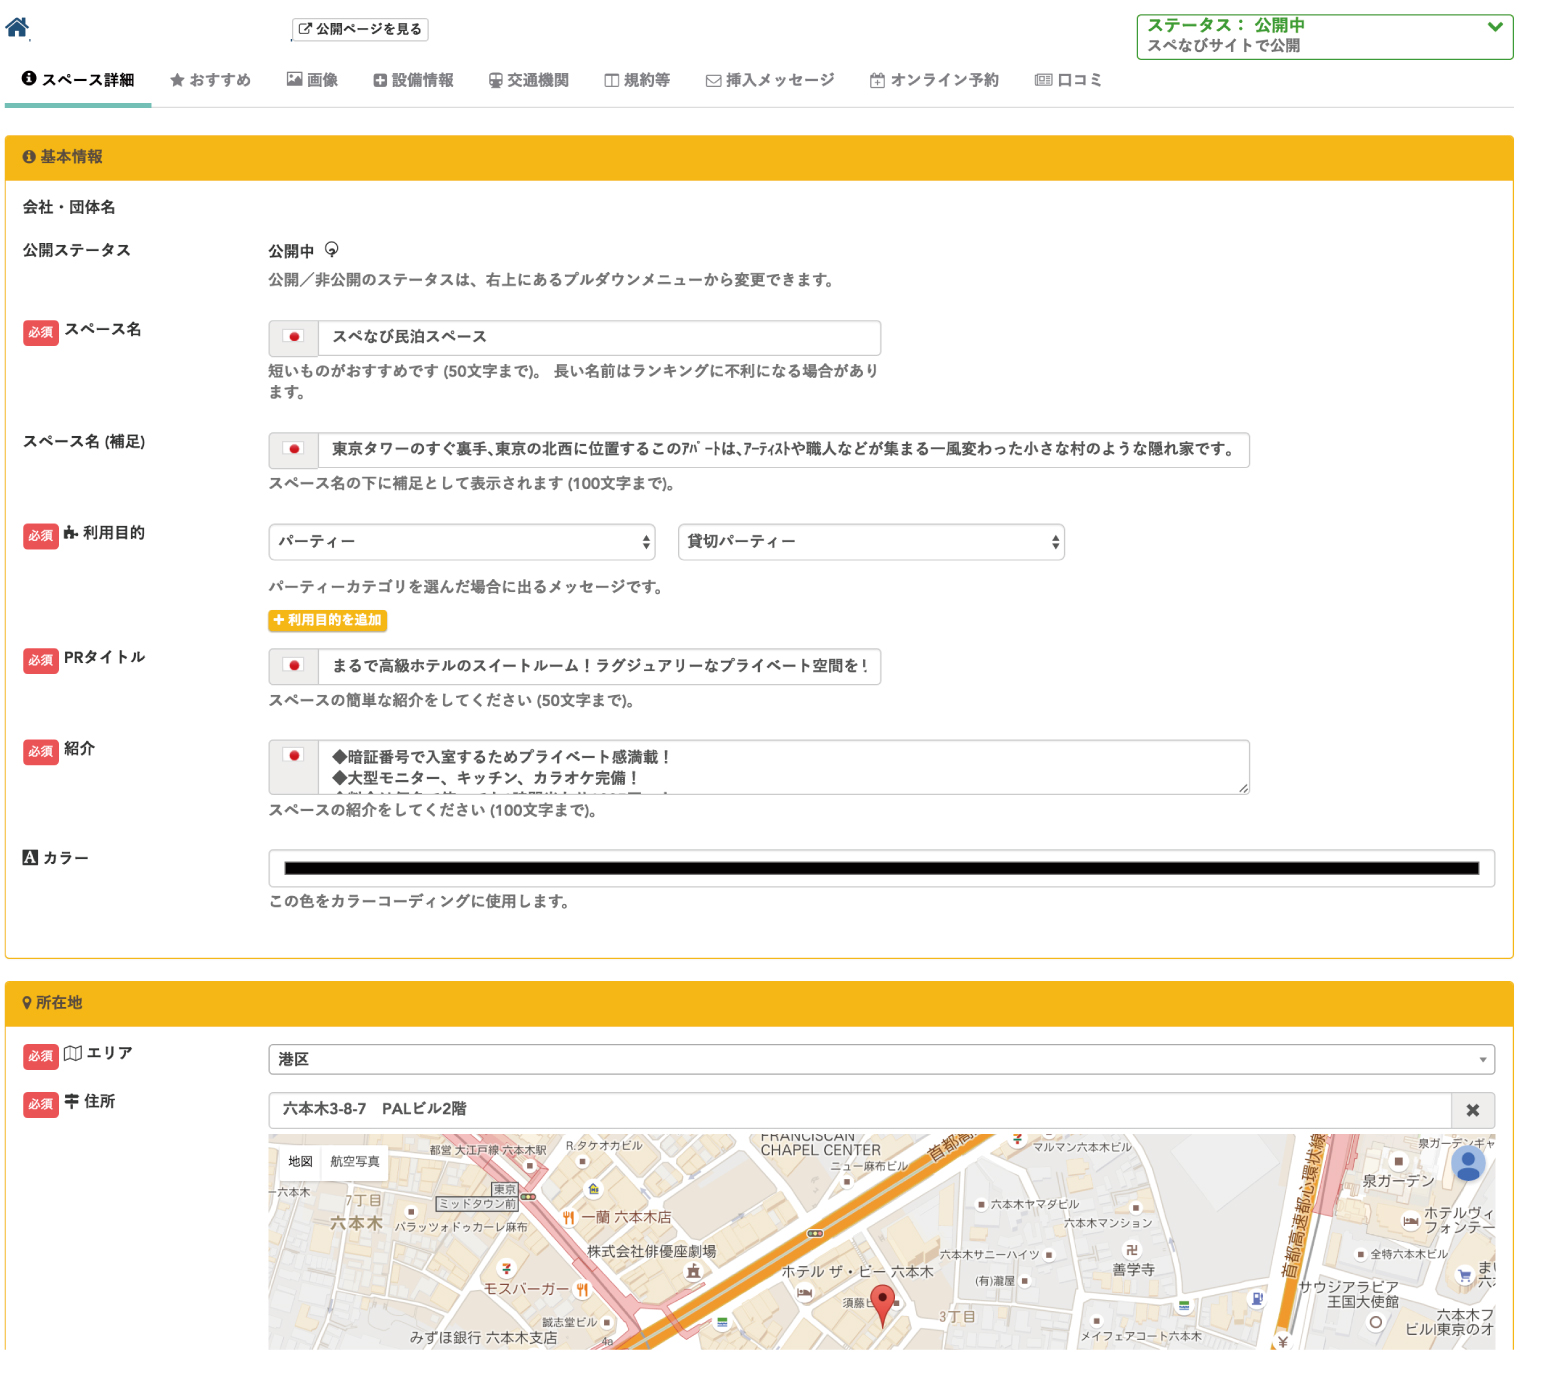Click the Street View pegman icon on map
The height and width of the screenshot is (1378, 1559).
(1468, 1163)
